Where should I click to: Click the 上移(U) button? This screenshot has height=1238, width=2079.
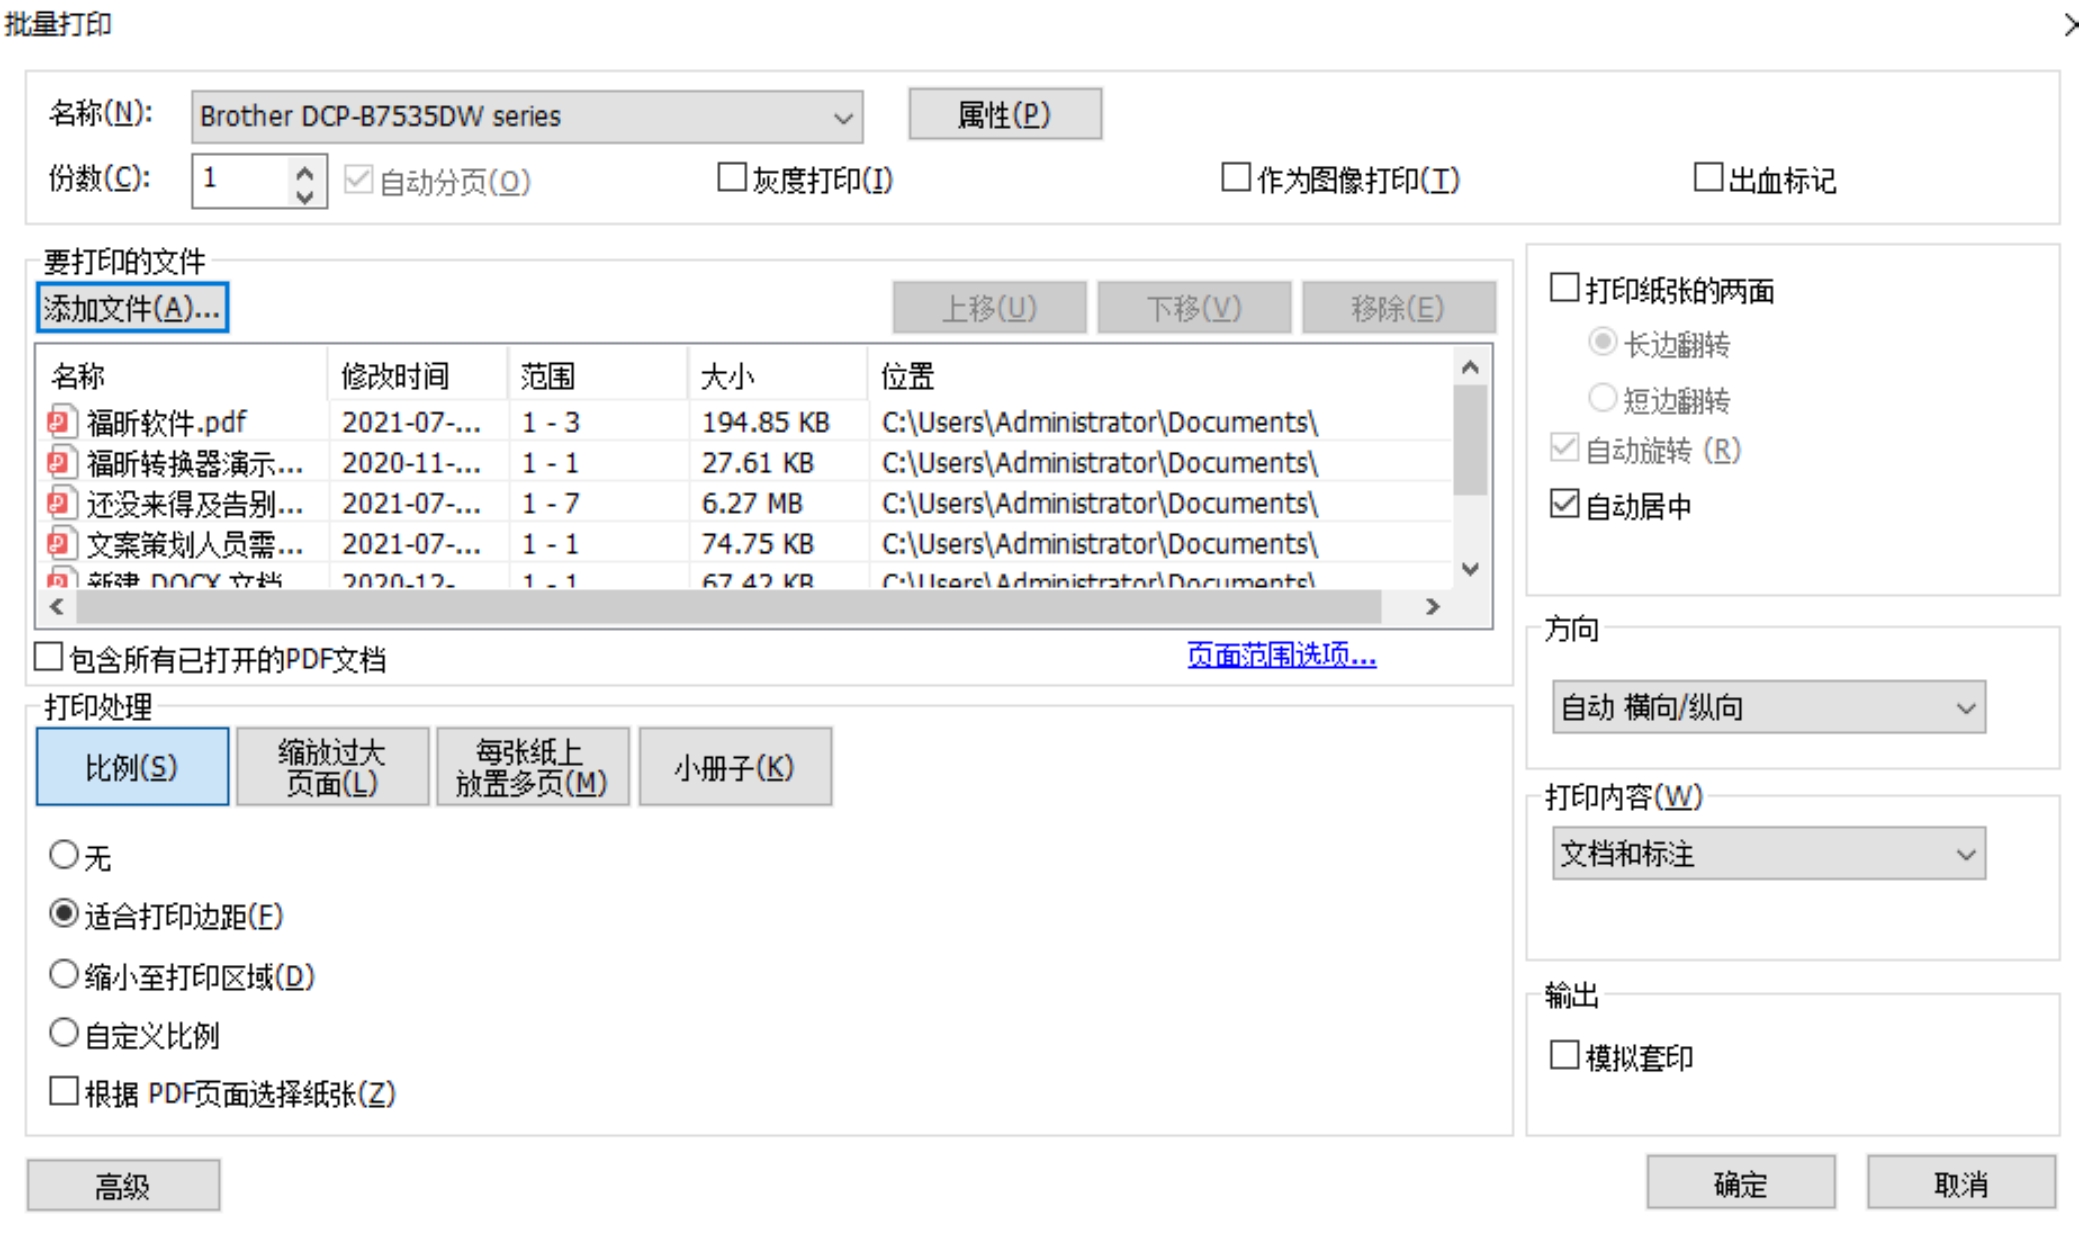[989, 308]
